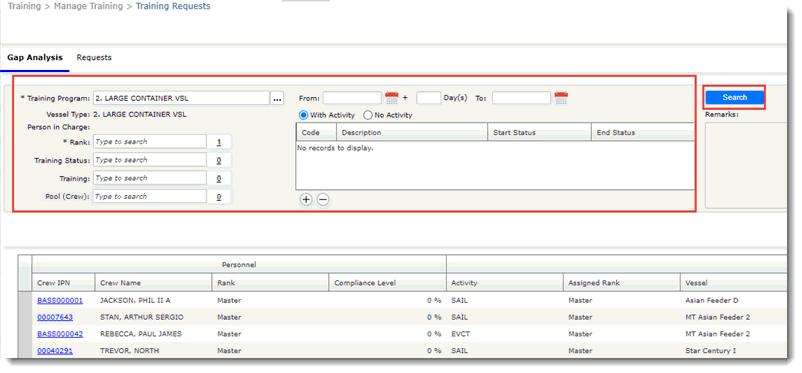Click the Rank type-to-search field

point(149,142)
